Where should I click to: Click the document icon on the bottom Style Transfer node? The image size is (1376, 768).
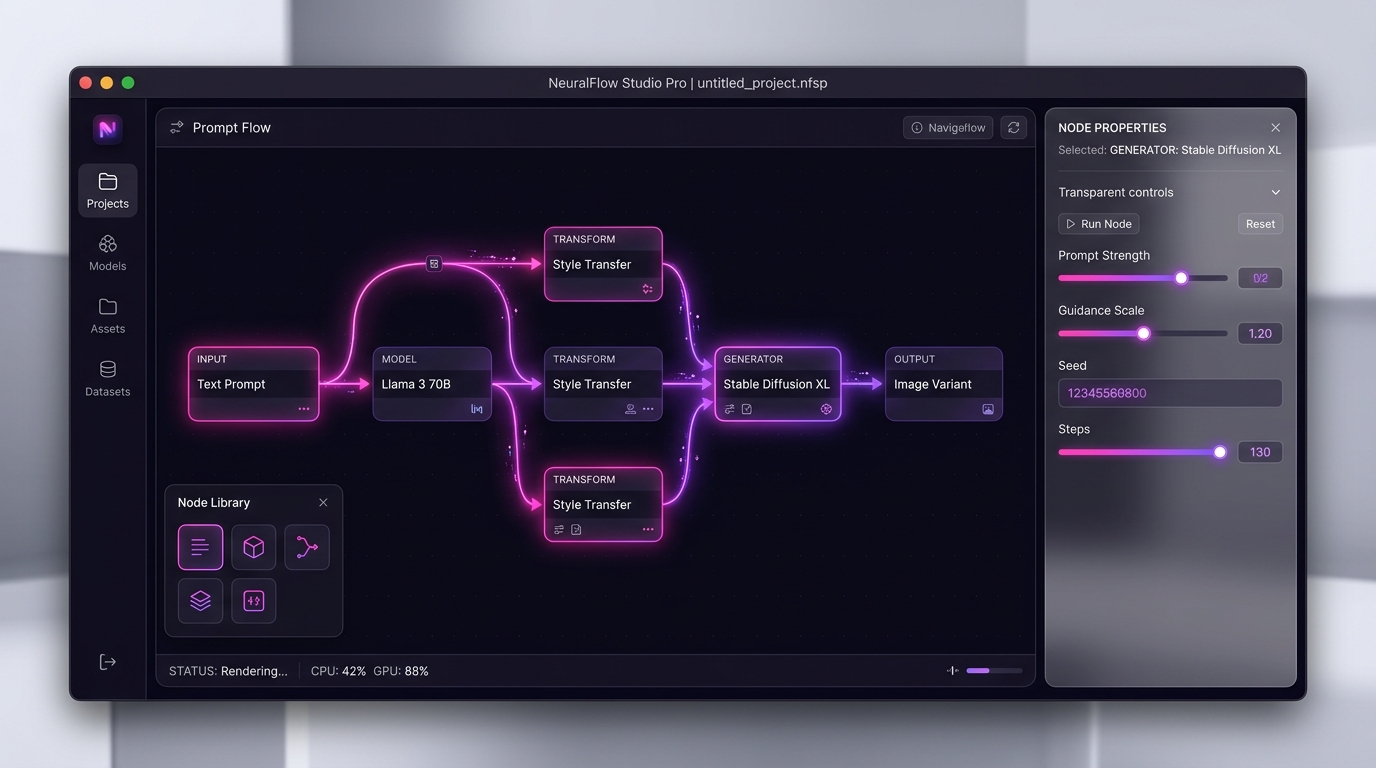tap(576, 530)
